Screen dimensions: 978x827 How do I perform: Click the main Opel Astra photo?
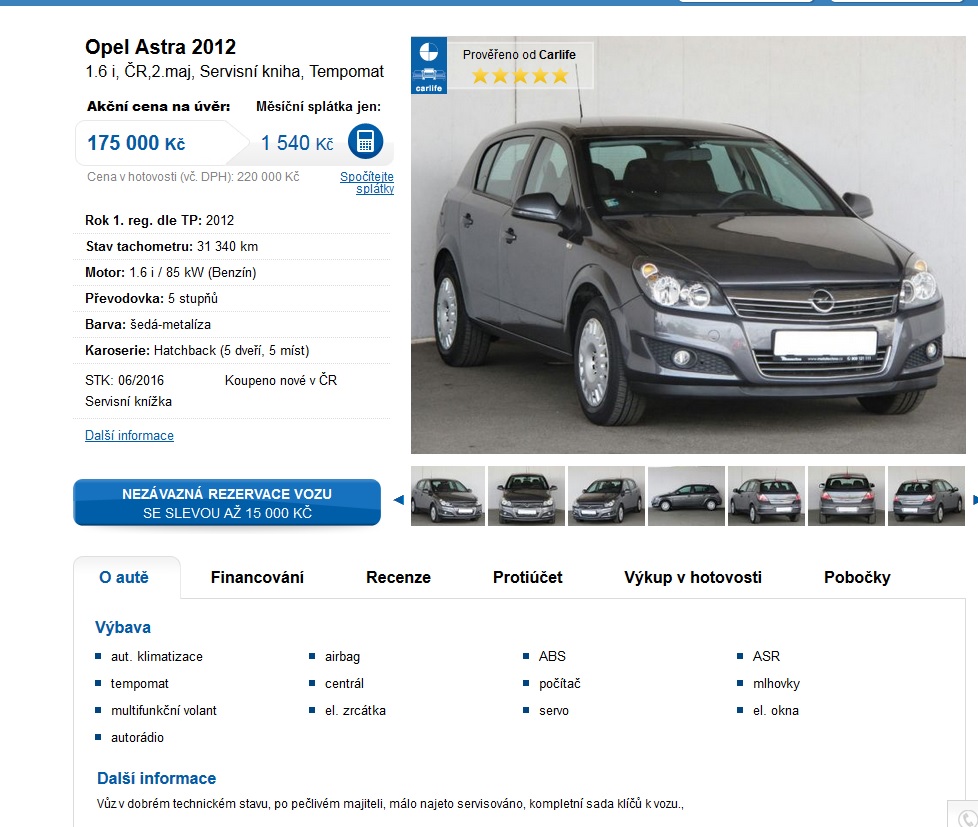click(688, 244)
